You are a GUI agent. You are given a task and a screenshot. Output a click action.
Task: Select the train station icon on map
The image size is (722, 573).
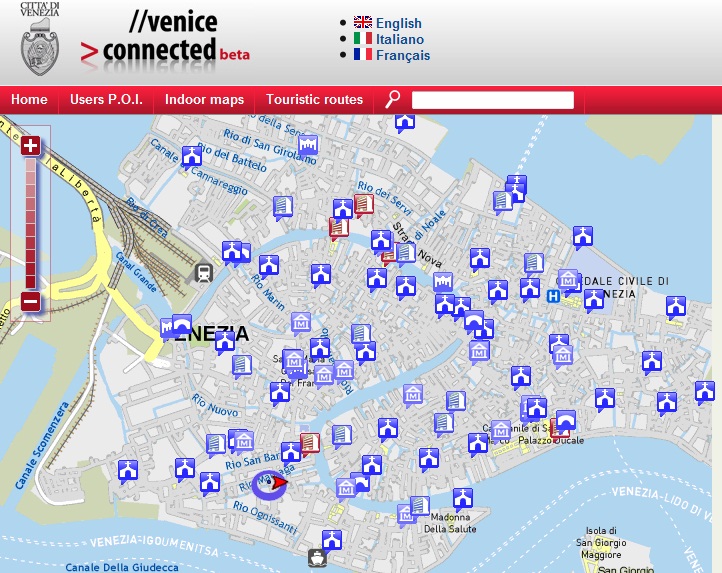[203, 273]
